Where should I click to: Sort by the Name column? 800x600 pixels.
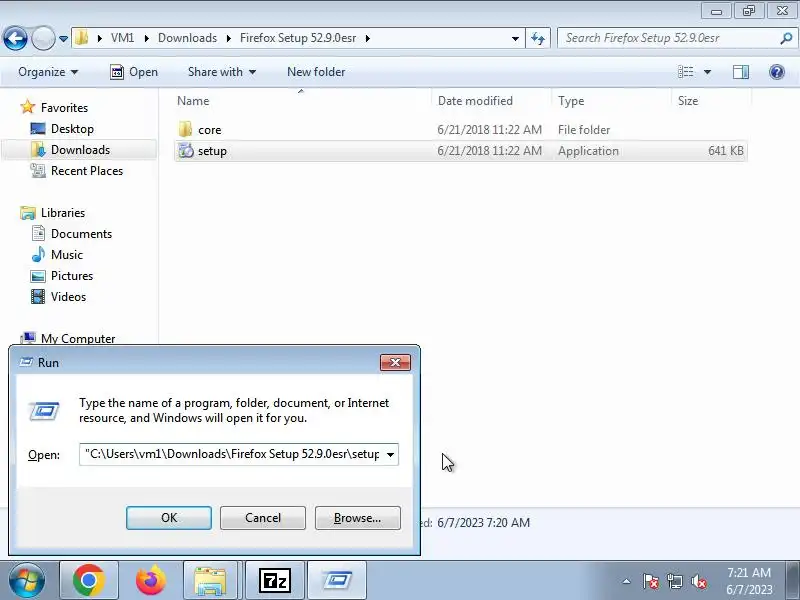(303, 101)
